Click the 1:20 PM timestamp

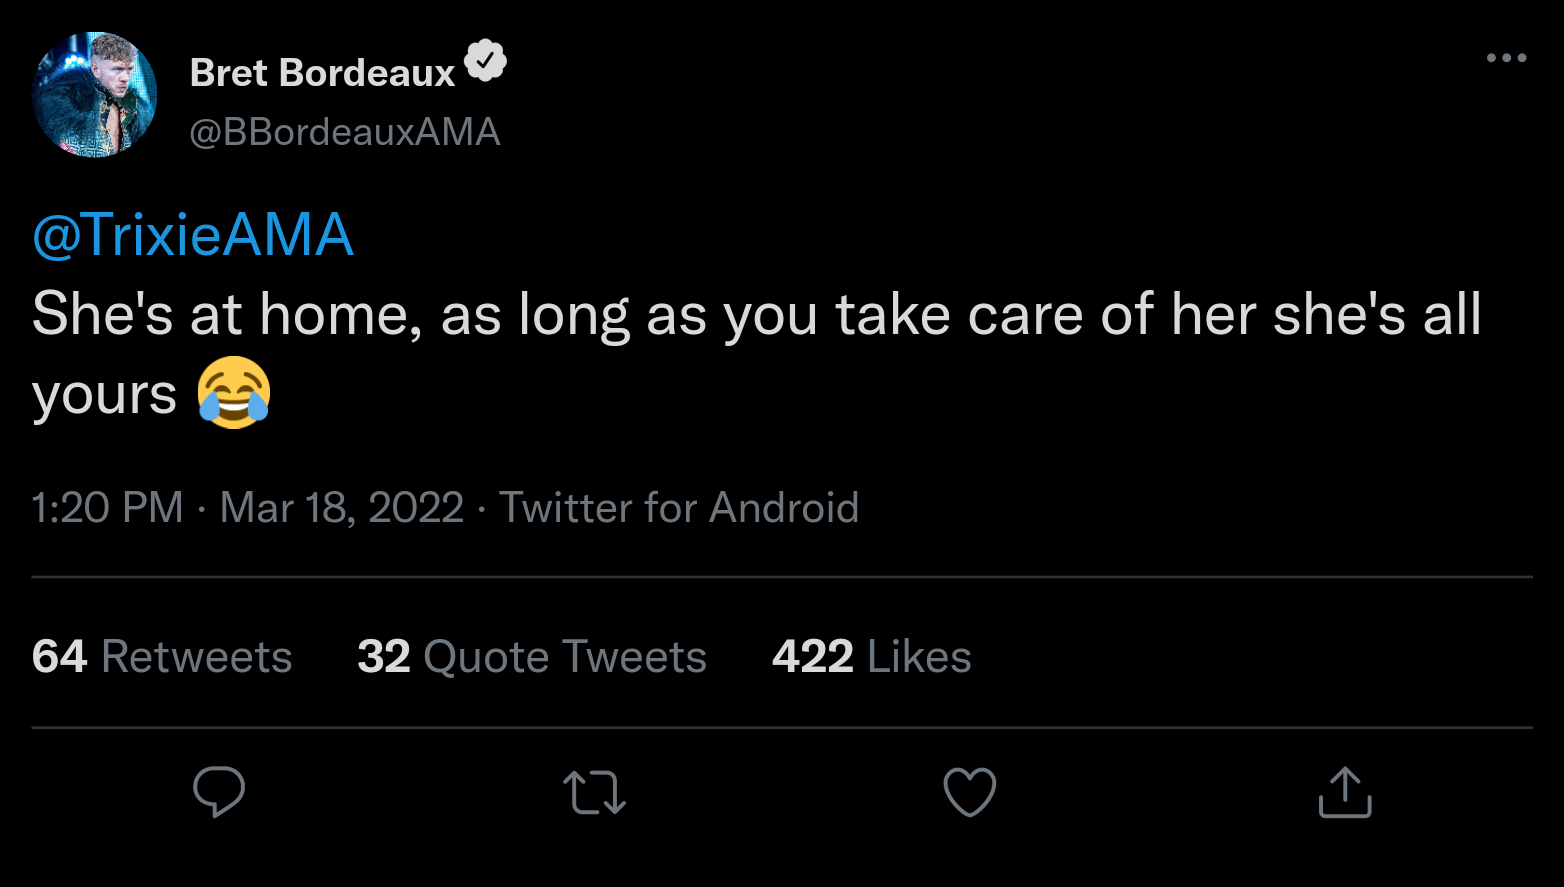click(107, 508)
